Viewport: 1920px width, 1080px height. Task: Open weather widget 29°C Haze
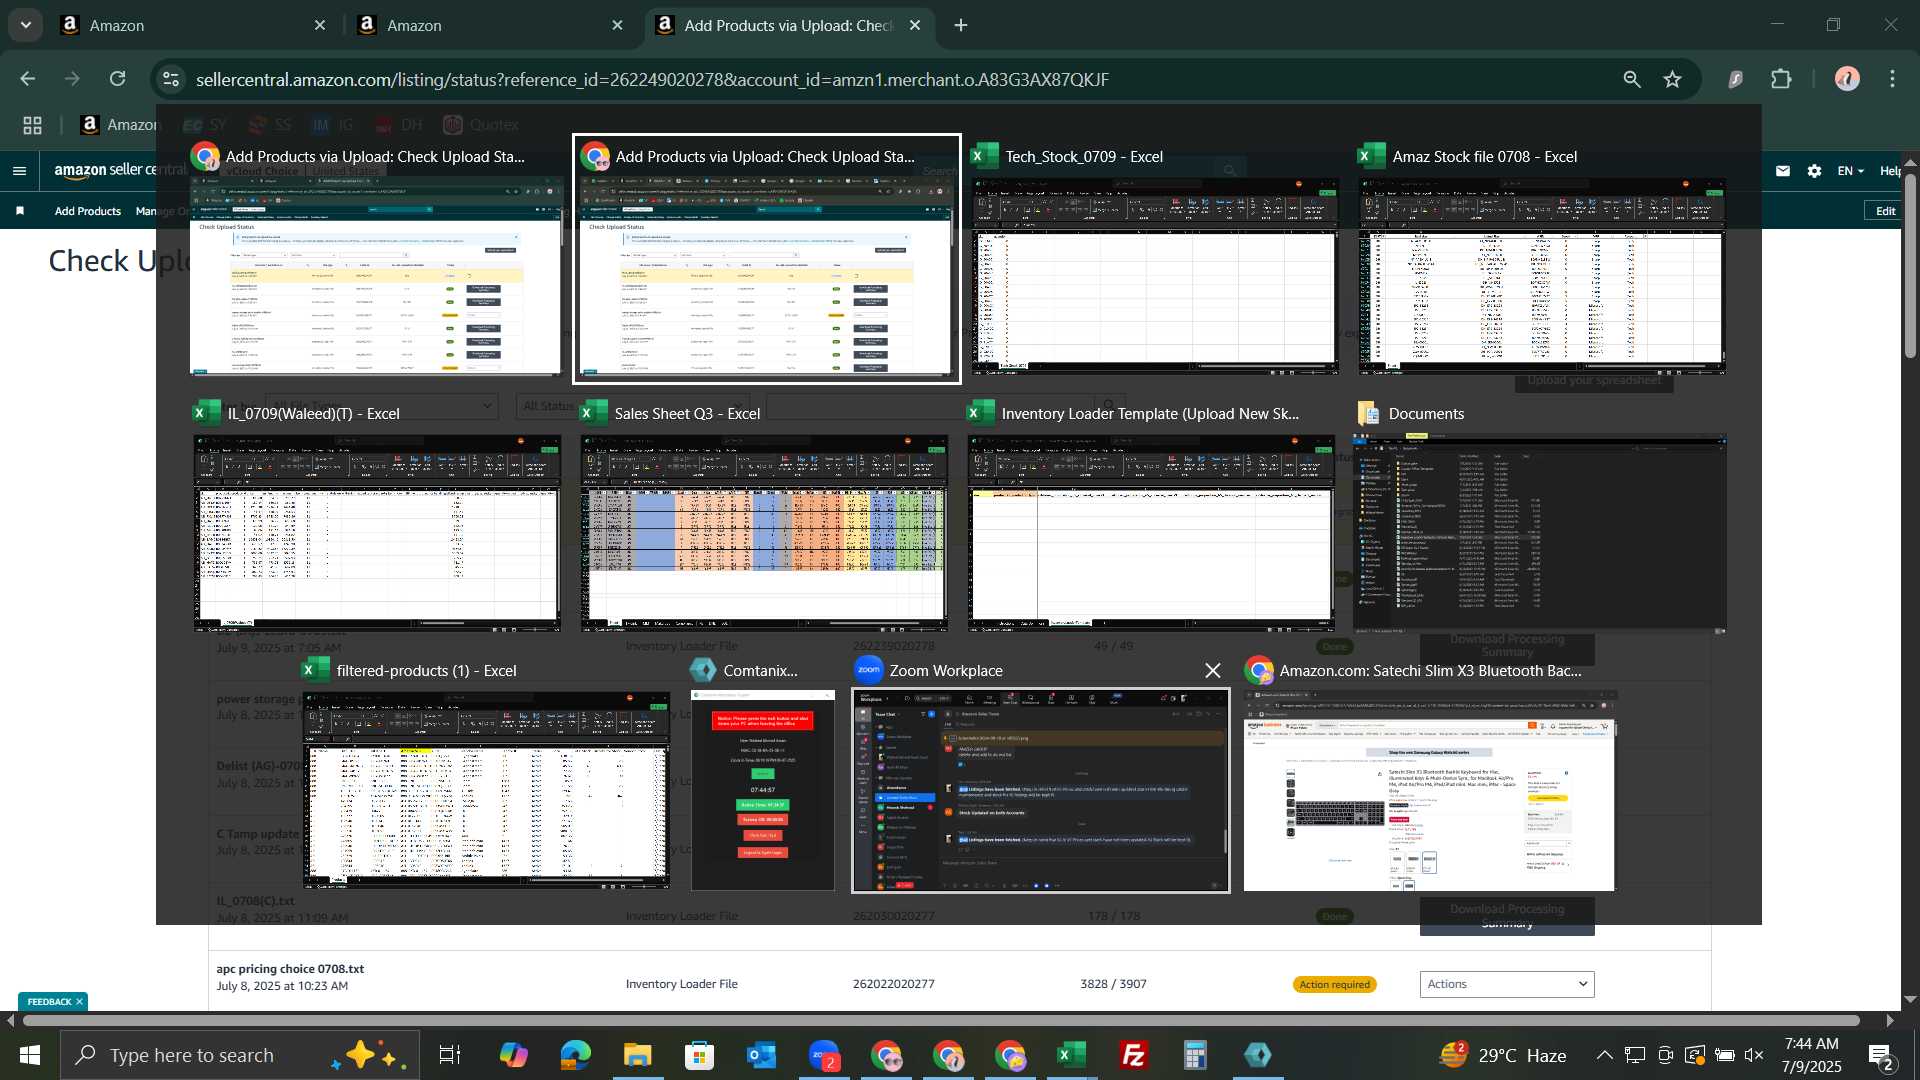click(1503, 1055)
